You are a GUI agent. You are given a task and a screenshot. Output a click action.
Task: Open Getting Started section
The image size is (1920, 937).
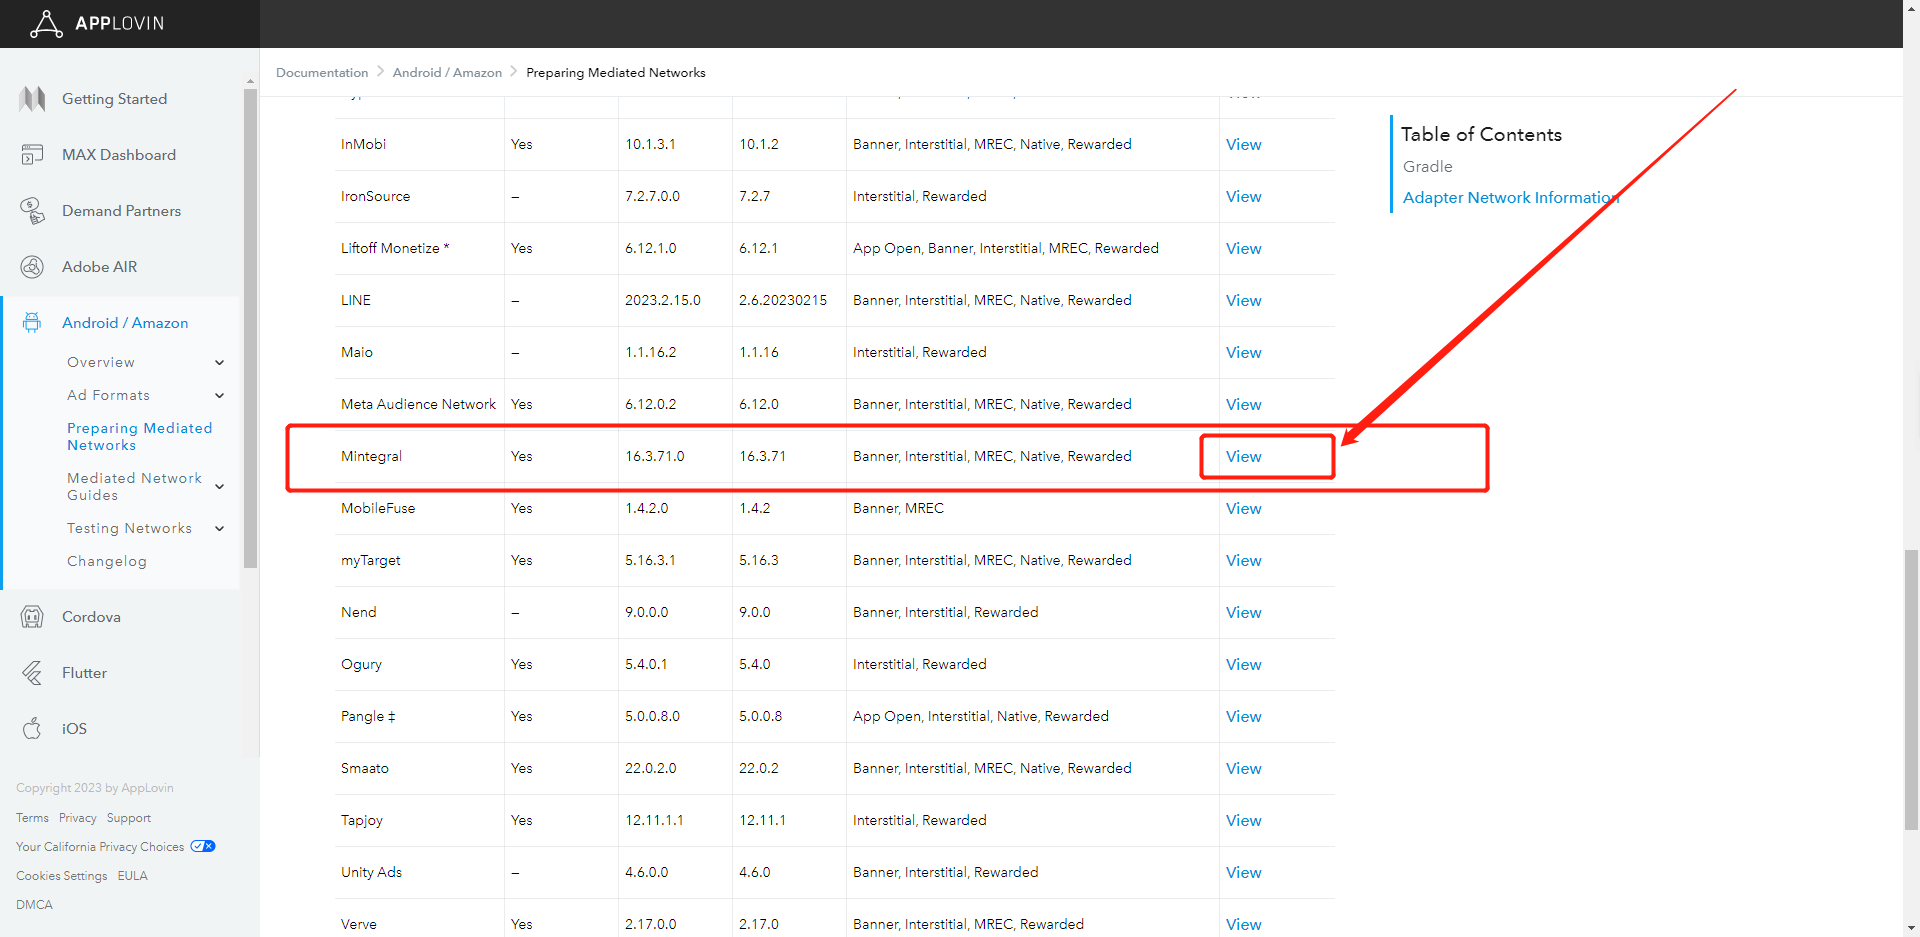[x=114, y=99]
